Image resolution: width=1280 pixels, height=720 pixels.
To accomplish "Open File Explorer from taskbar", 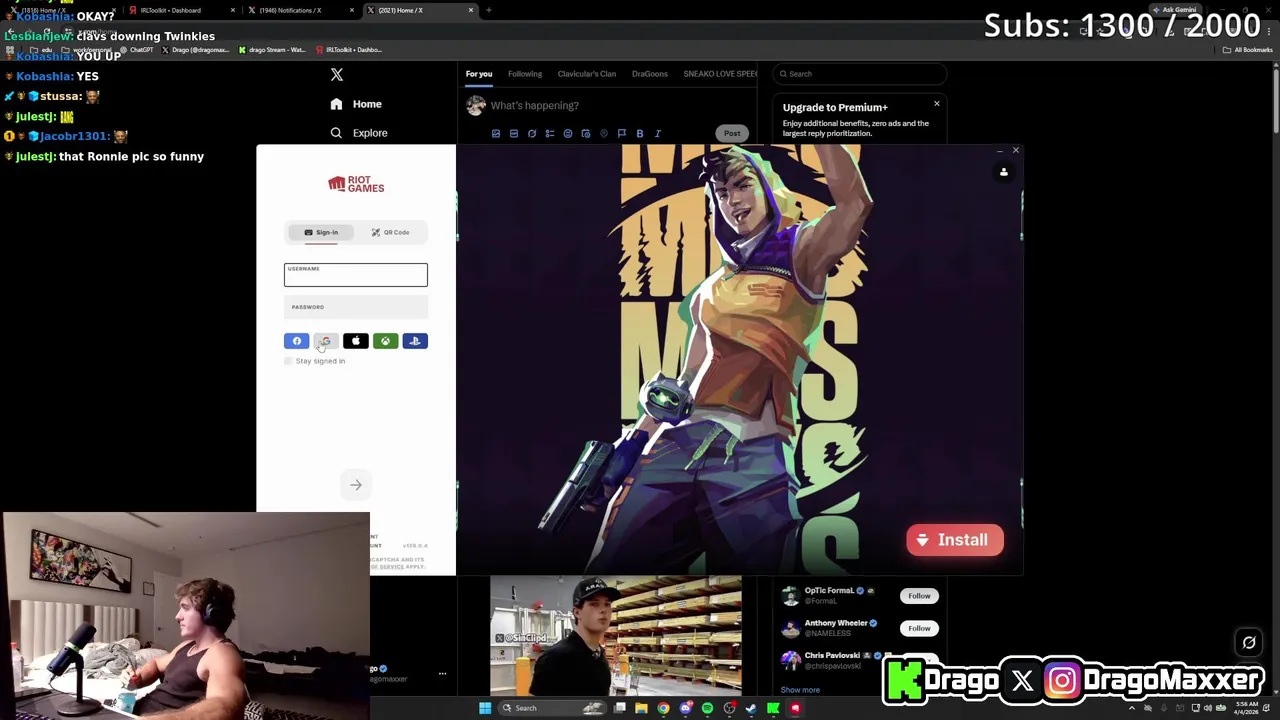I will click(x=641, y=708).
